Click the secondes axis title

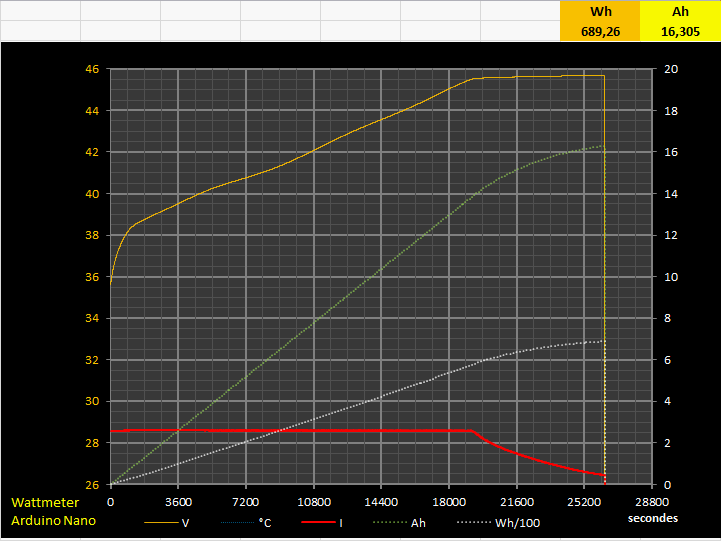(652, 518)
